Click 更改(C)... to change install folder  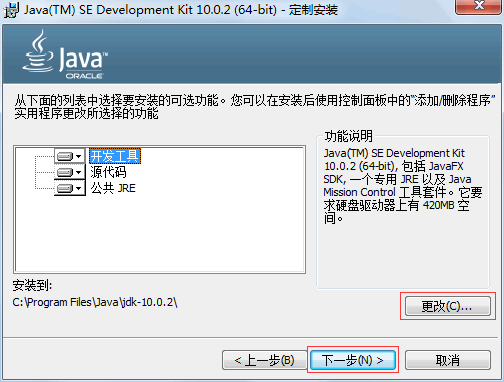(x=448, y=306)
